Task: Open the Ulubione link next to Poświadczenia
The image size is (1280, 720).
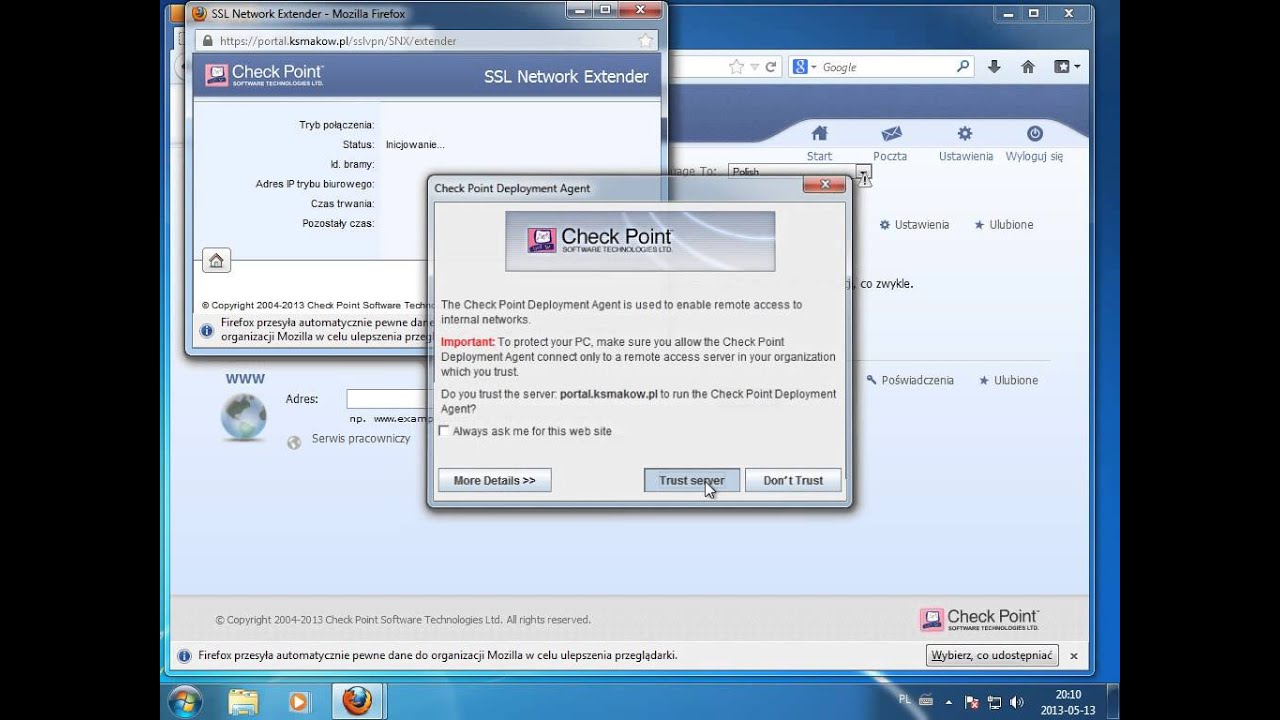Action: click(1008, 380)
